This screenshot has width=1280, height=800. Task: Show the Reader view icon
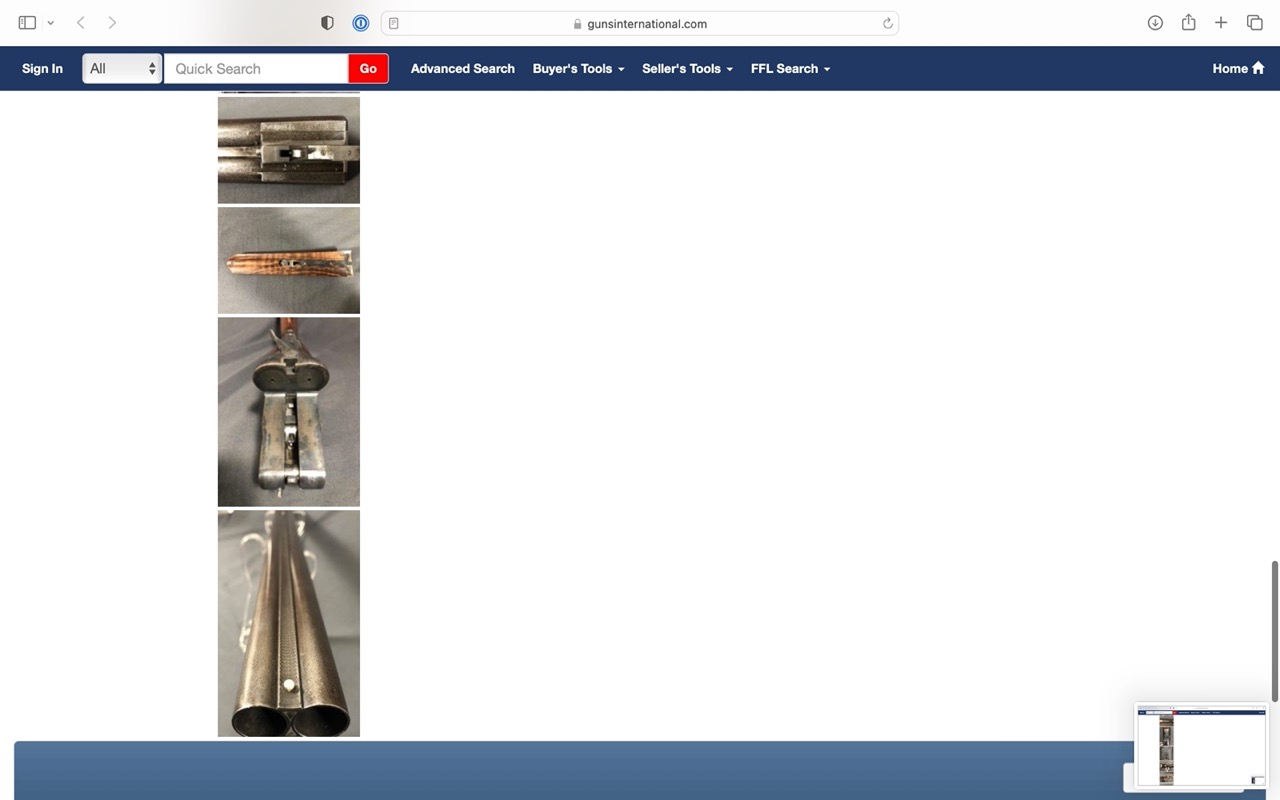394,23
